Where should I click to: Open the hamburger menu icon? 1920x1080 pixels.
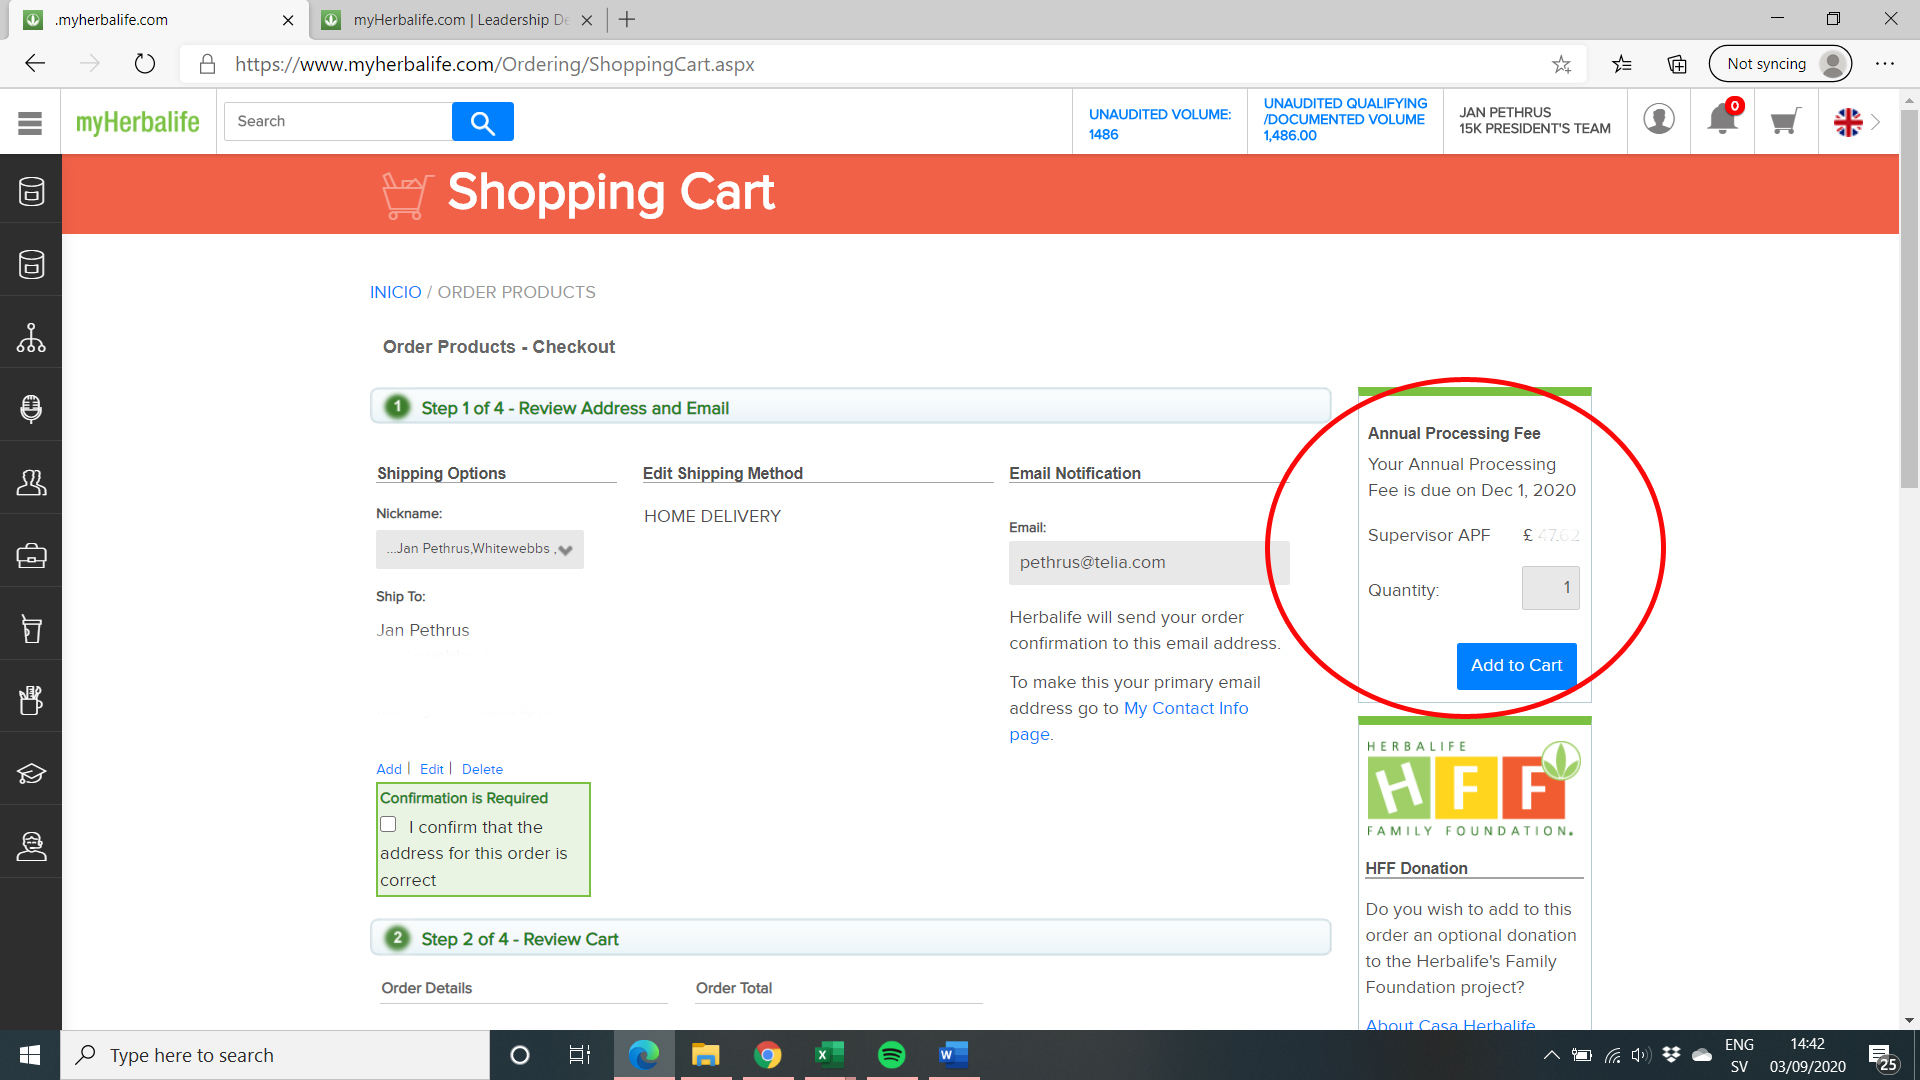(x=30, y=122)
